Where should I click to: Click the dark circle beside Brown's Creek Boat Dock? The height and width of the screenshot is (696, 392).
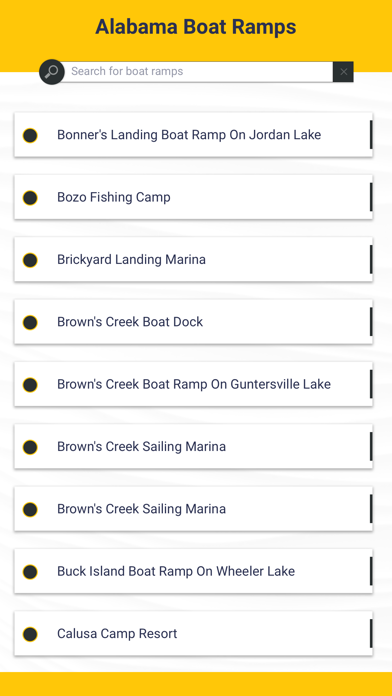point(30,322)
